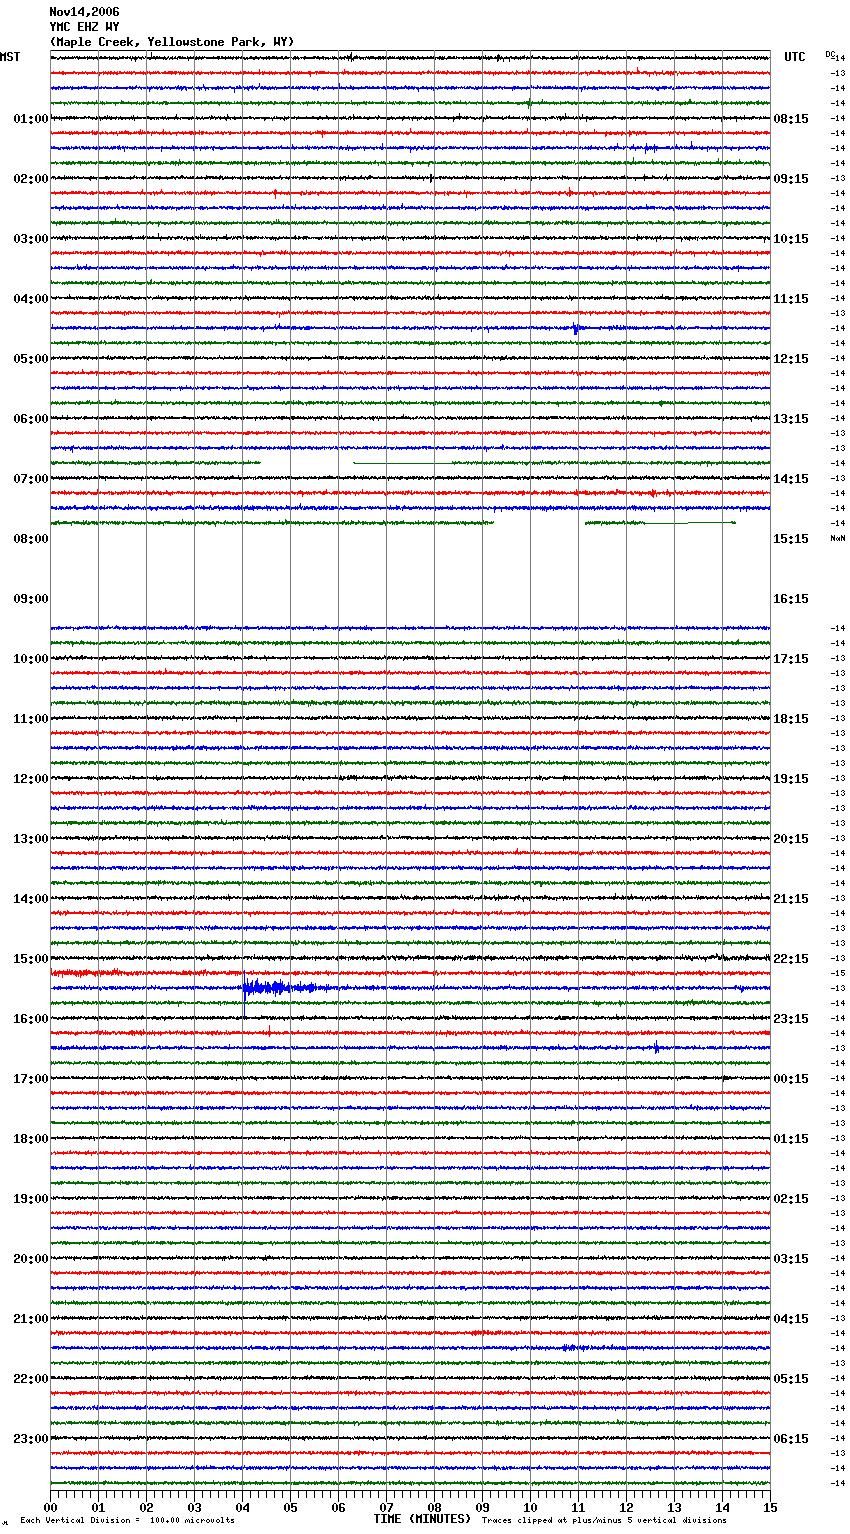Click the 12:00 MST time label
Viewport: 850px width, 1534px height.
coord(31,779)
